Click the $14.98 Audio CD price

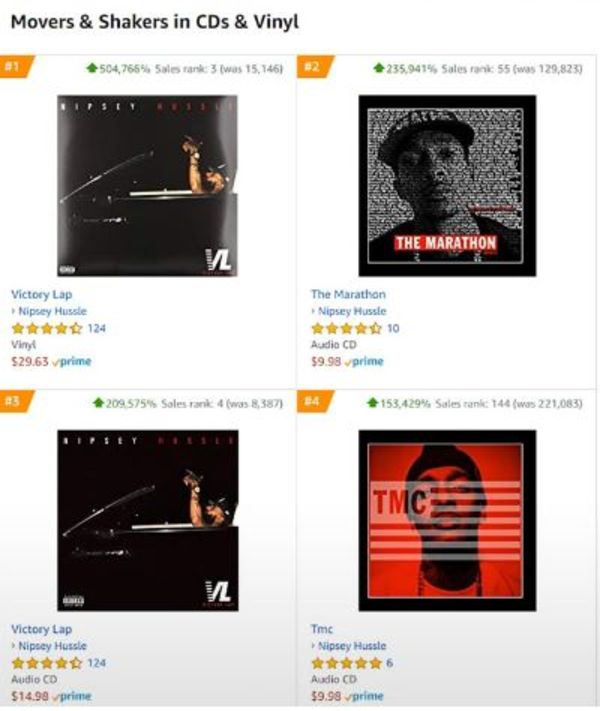click(29, 696)
